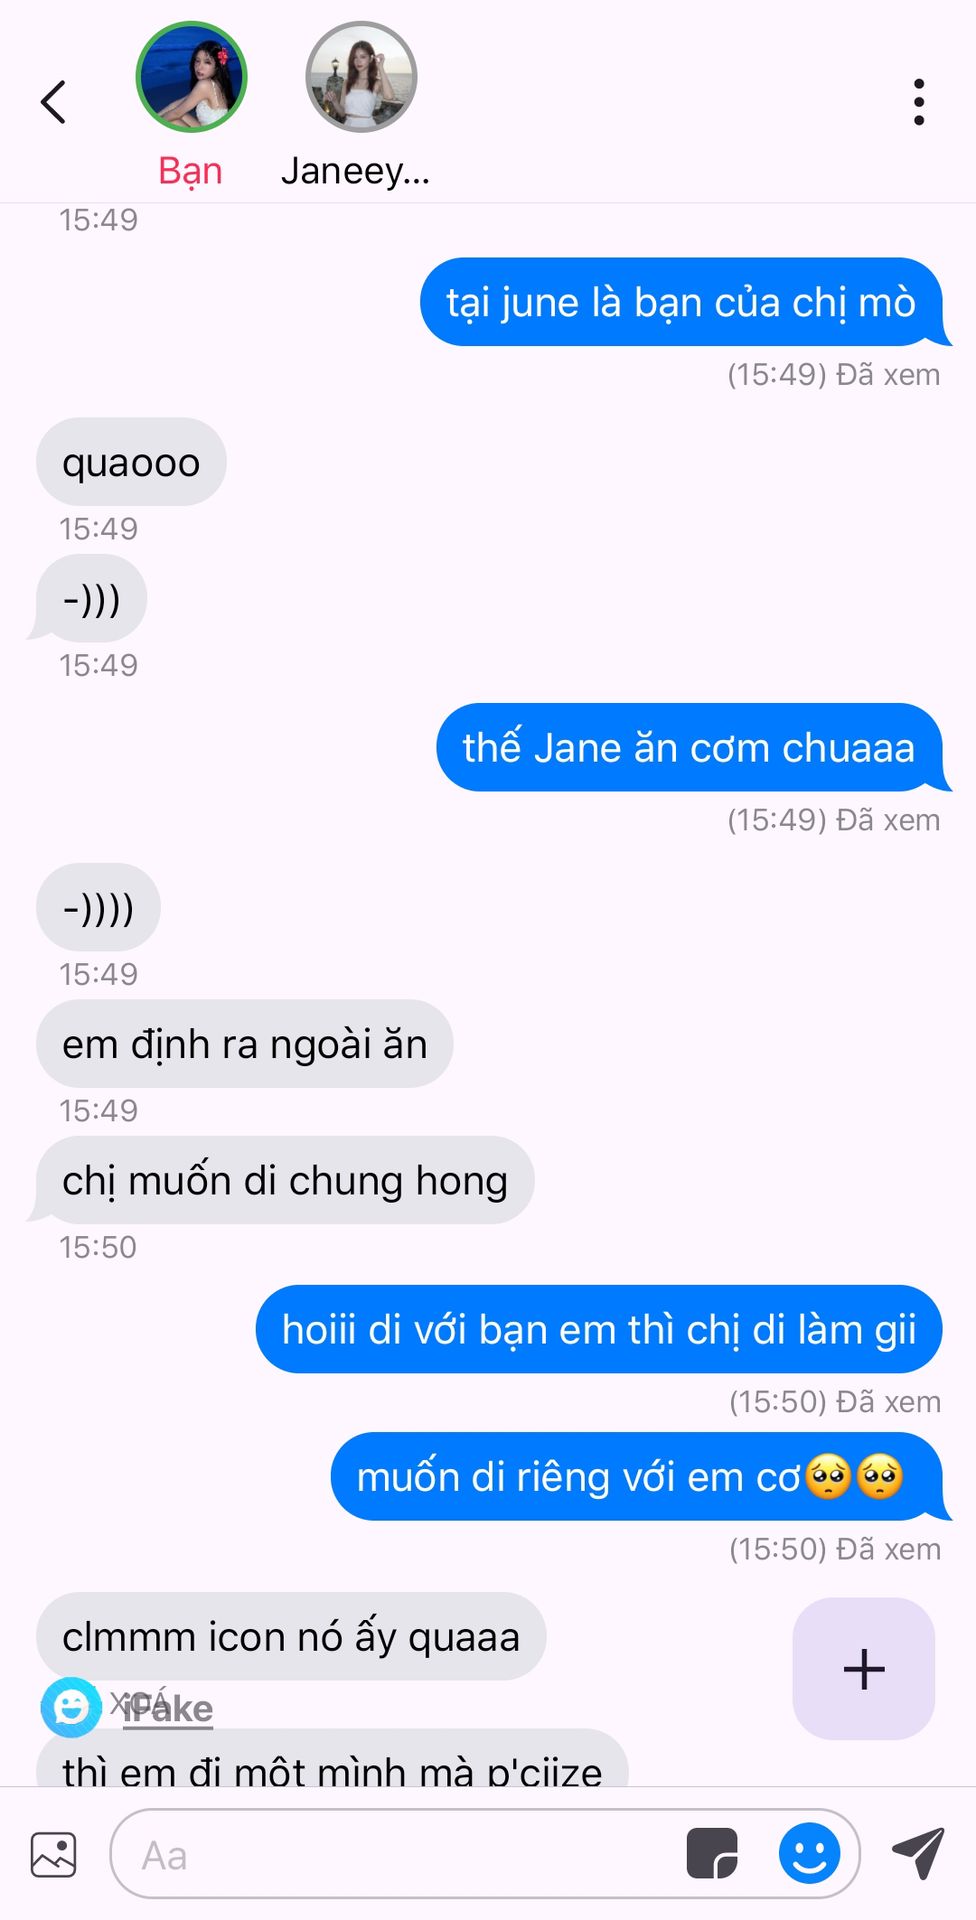976x1920 pixels.
Task: Select the 'tại june là bạn của chị mò' bubble
Action: (x=682, y=302)
